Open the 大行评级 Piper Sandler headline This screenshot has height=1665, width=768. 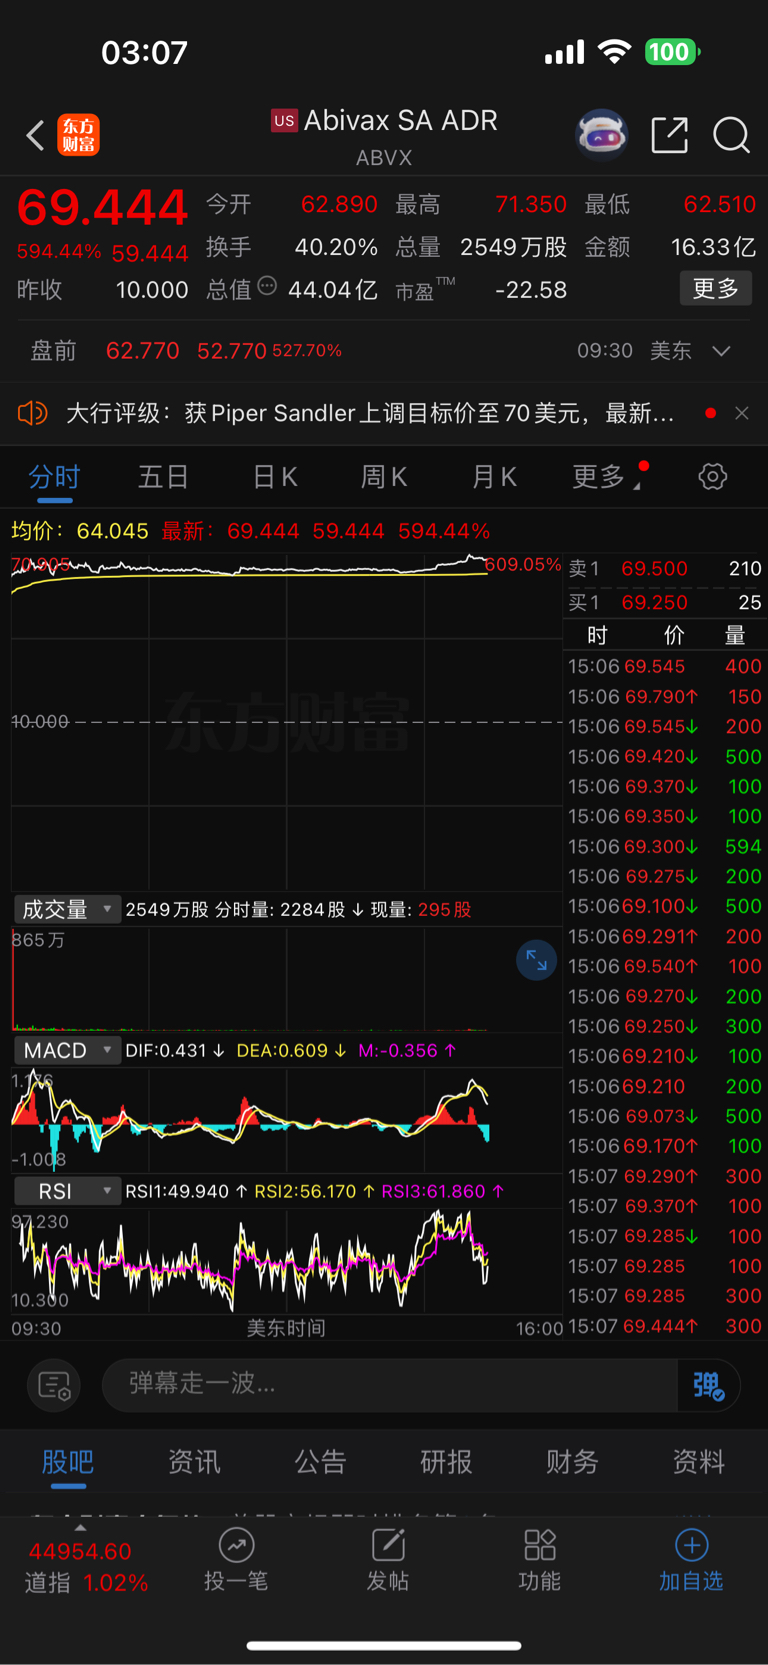[x=370, y=413]
